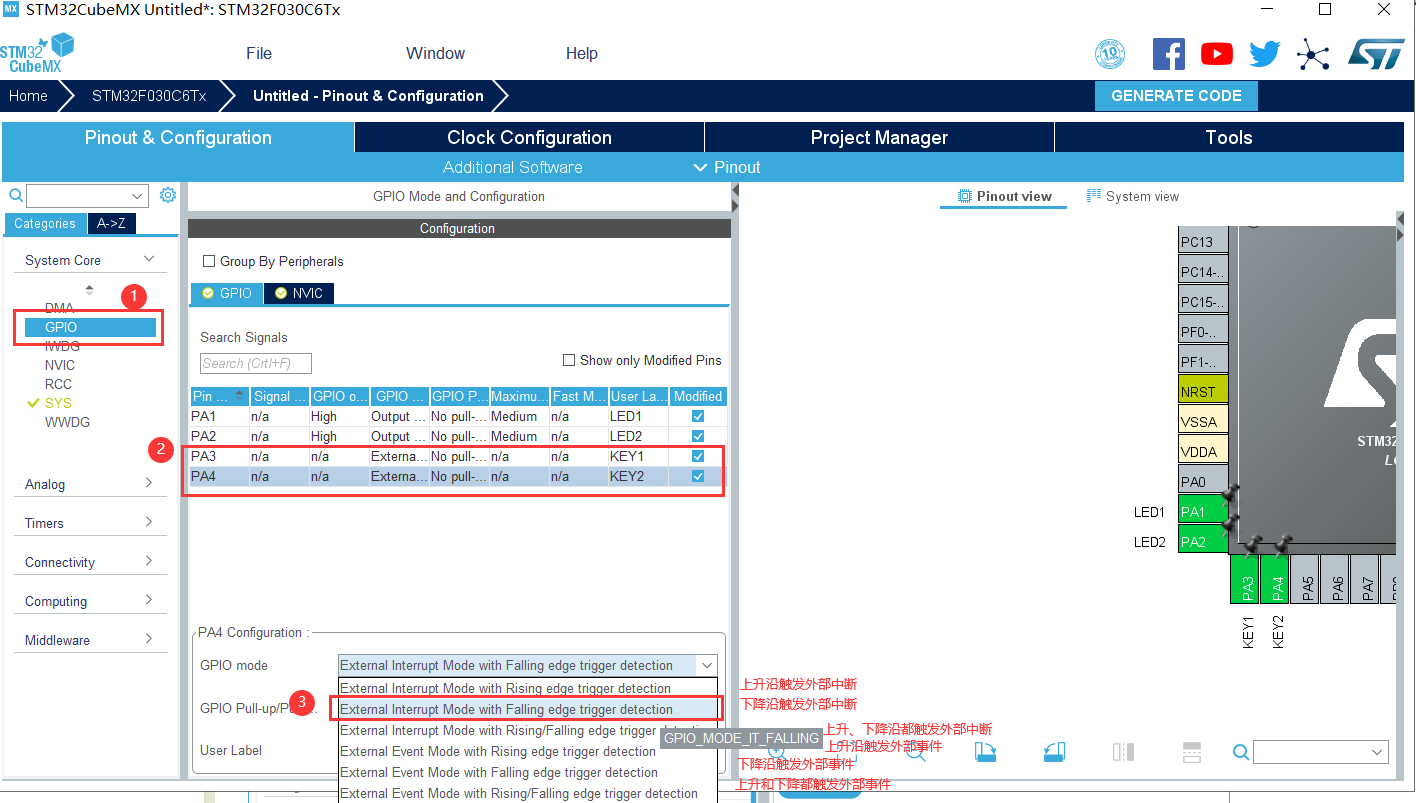The image size is (1416, 803).
Task: Uncheck the Modified checkbox on the PA3 row
Action: (697, 456)
